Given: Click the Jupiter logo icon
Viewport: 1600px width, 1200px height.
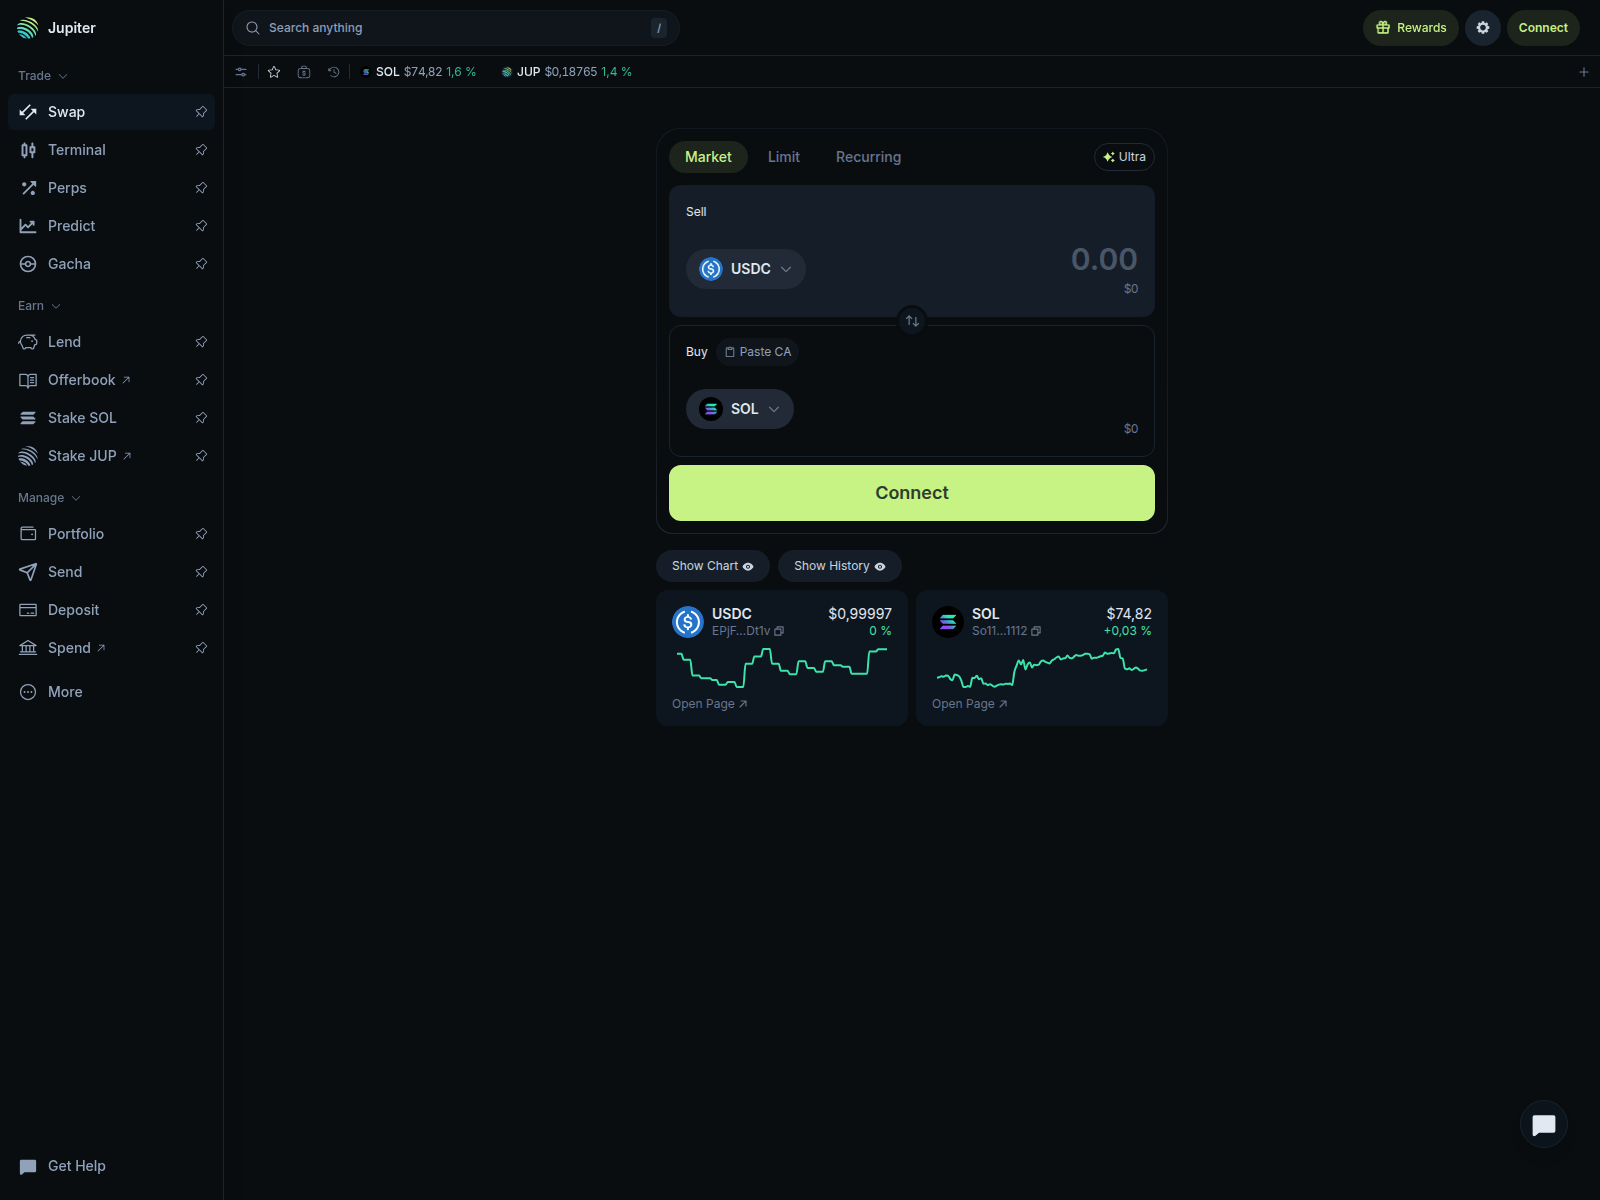Looking at the screenshot, I should pyautogui.click(x=28, y=28).
